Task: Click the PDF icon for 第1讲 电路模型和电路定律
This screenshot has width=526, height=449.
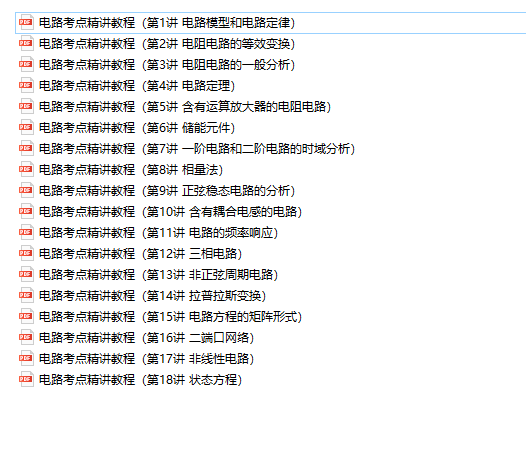Action: 26,23
